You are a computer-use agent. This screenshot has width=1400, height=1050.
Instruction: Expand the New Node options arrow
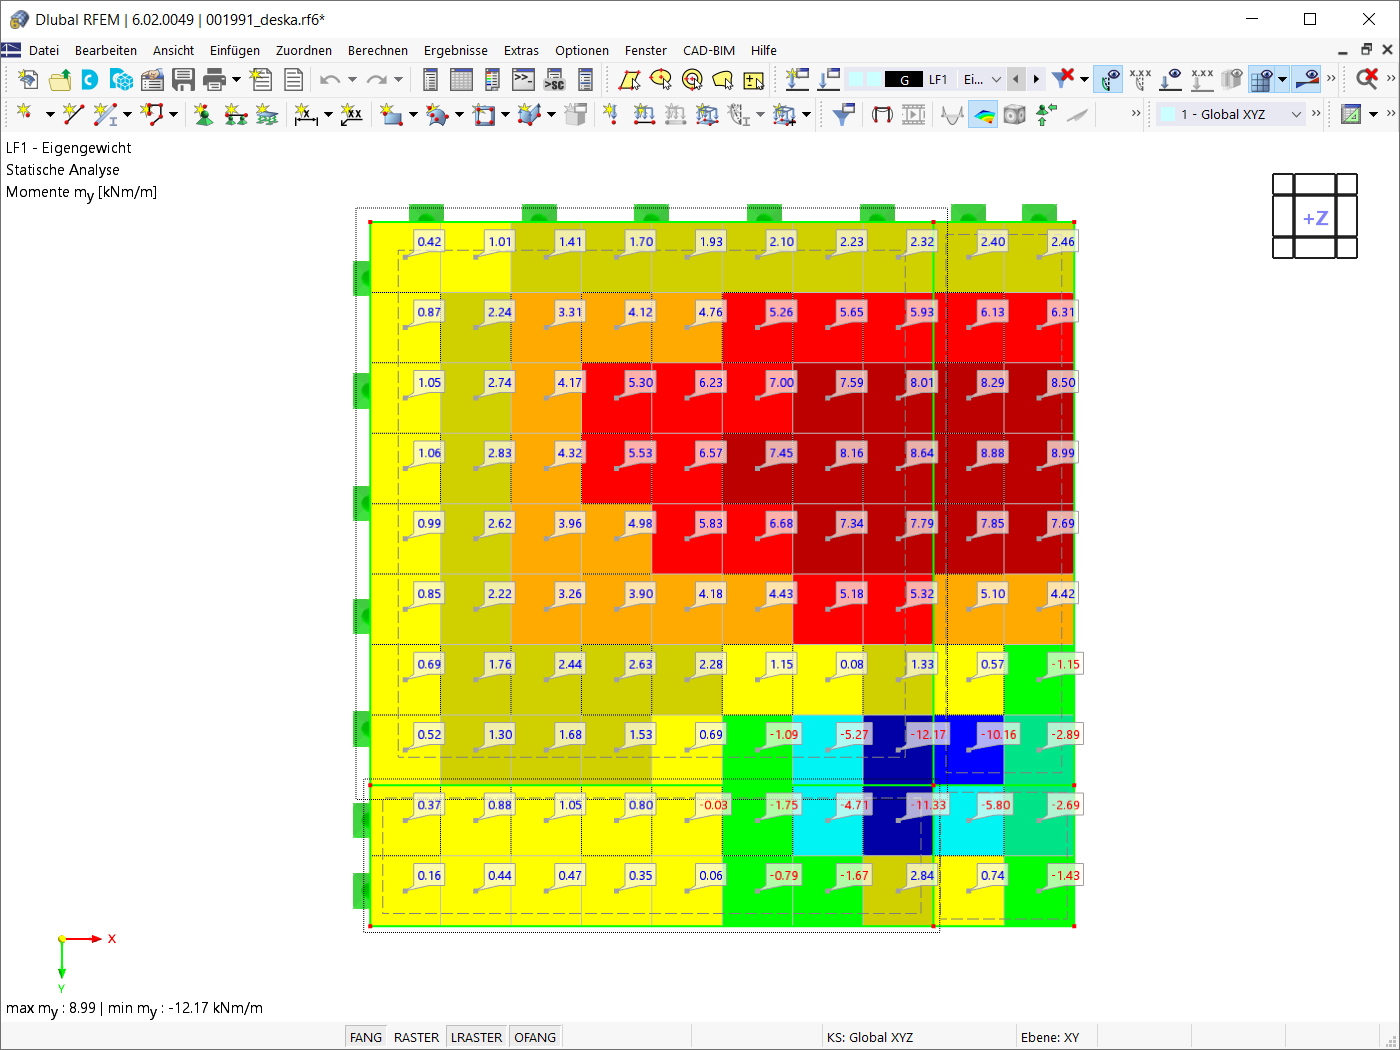pos(50,115)
